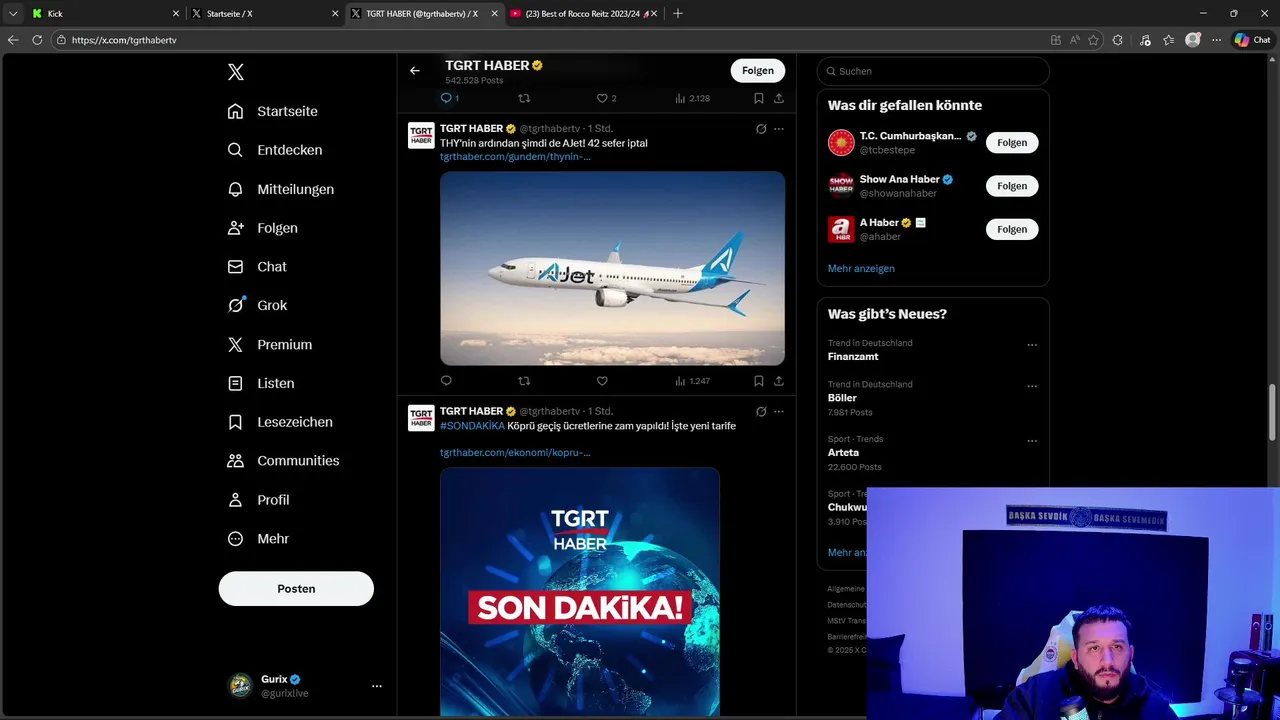This screenshot has width=1280, height=720.
Task: Open a new browser tab
Action: coord(678,14)
